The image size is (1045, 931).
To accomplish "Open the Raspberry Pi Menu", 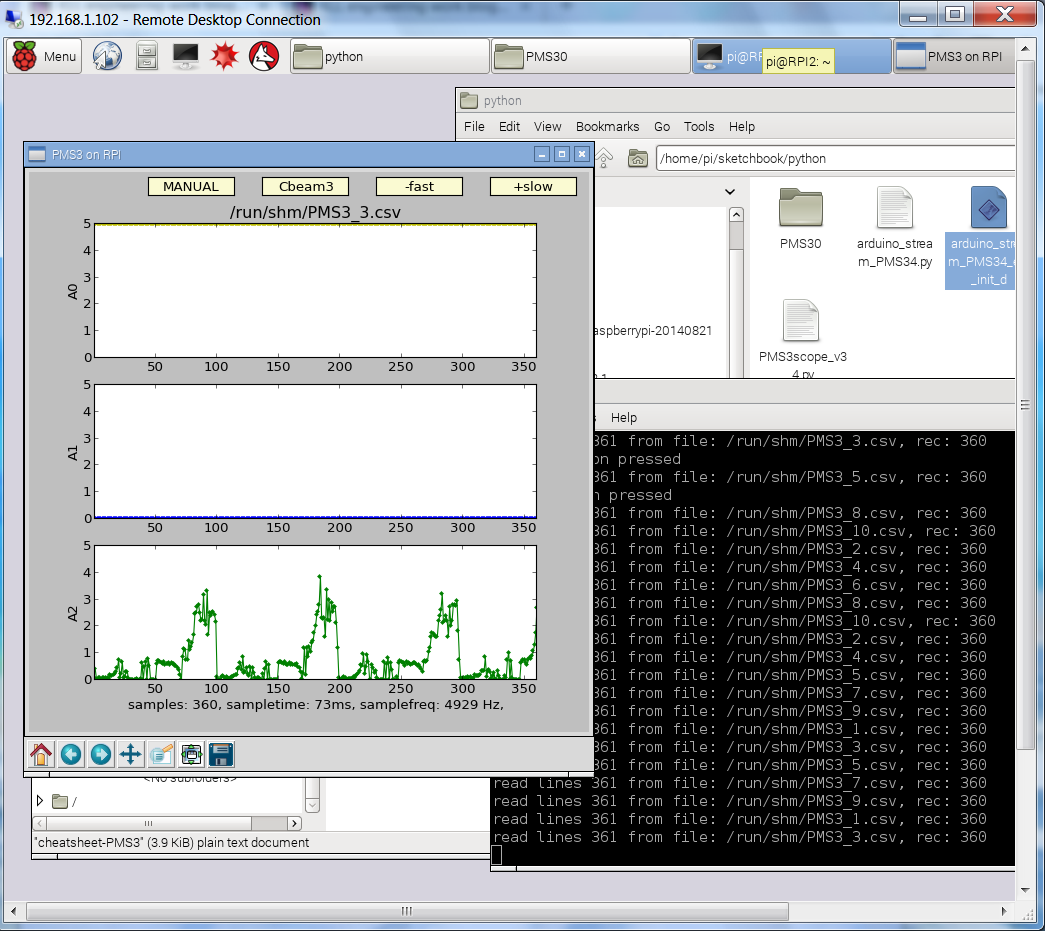I will point(45,56).
